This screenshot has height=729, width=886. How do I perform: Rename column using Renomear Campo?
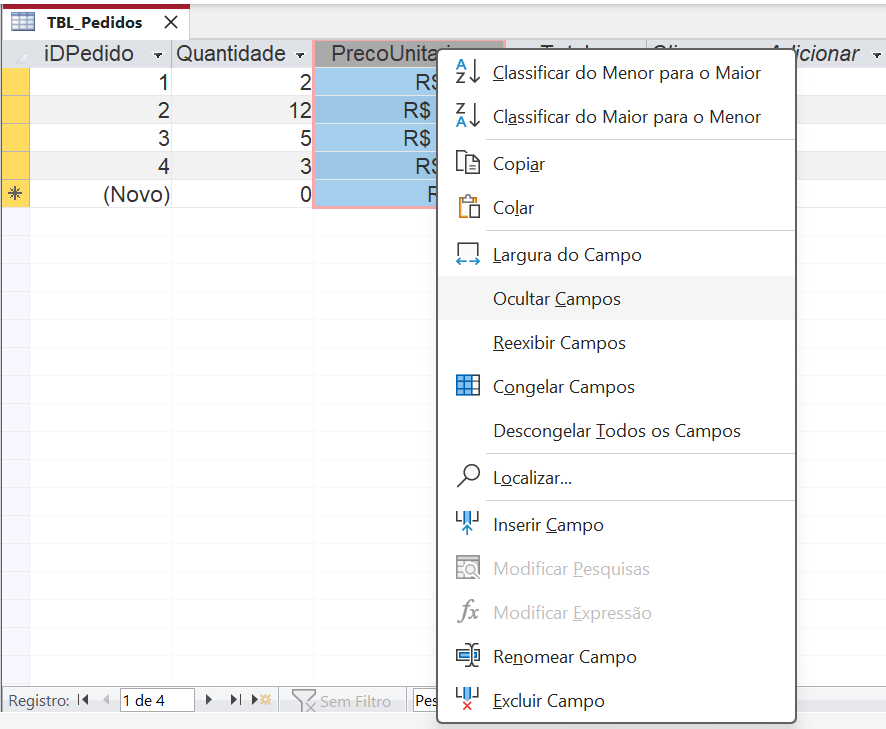pos(564,657)
